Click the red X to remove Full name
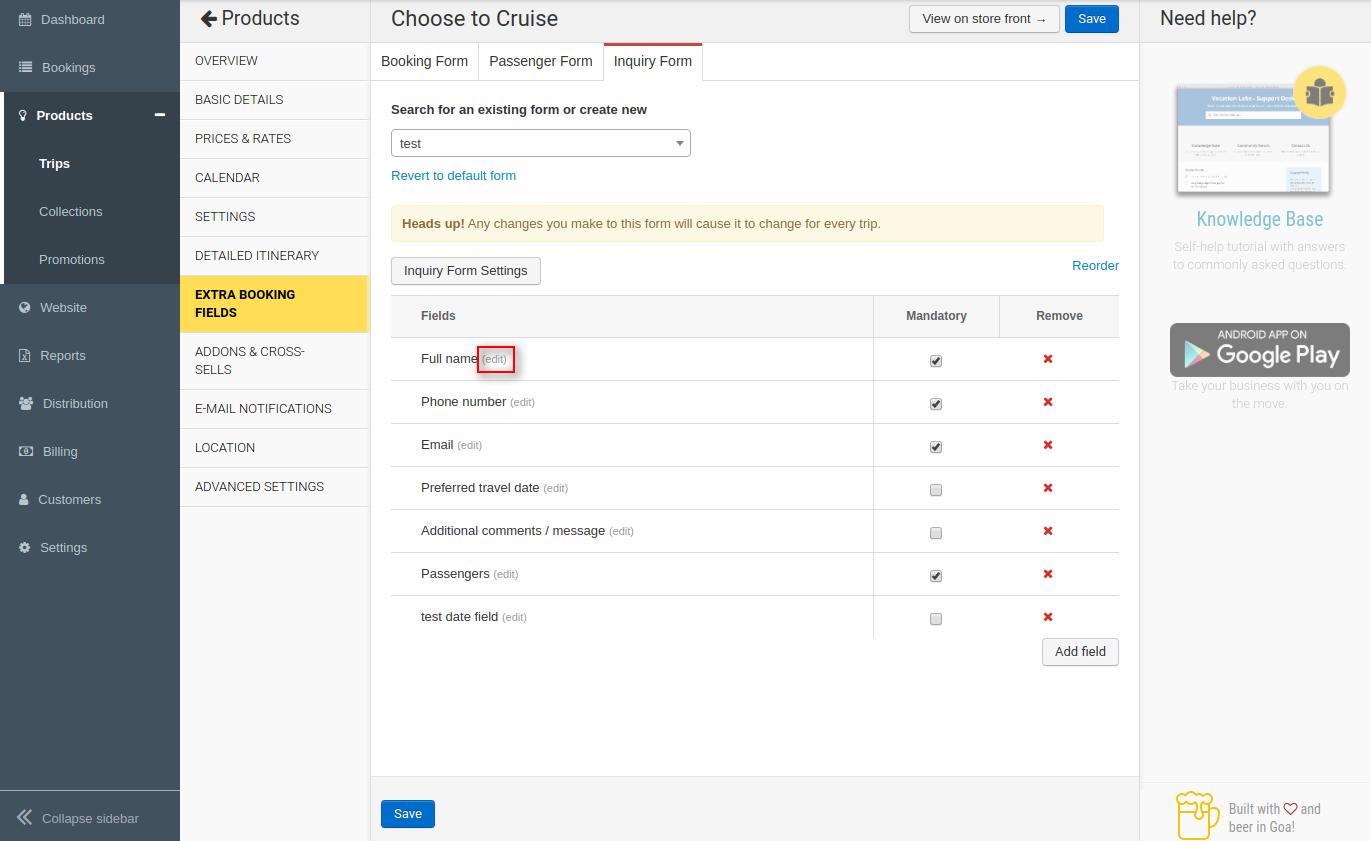1371x841 pixels. click(x=1048, y=359)
